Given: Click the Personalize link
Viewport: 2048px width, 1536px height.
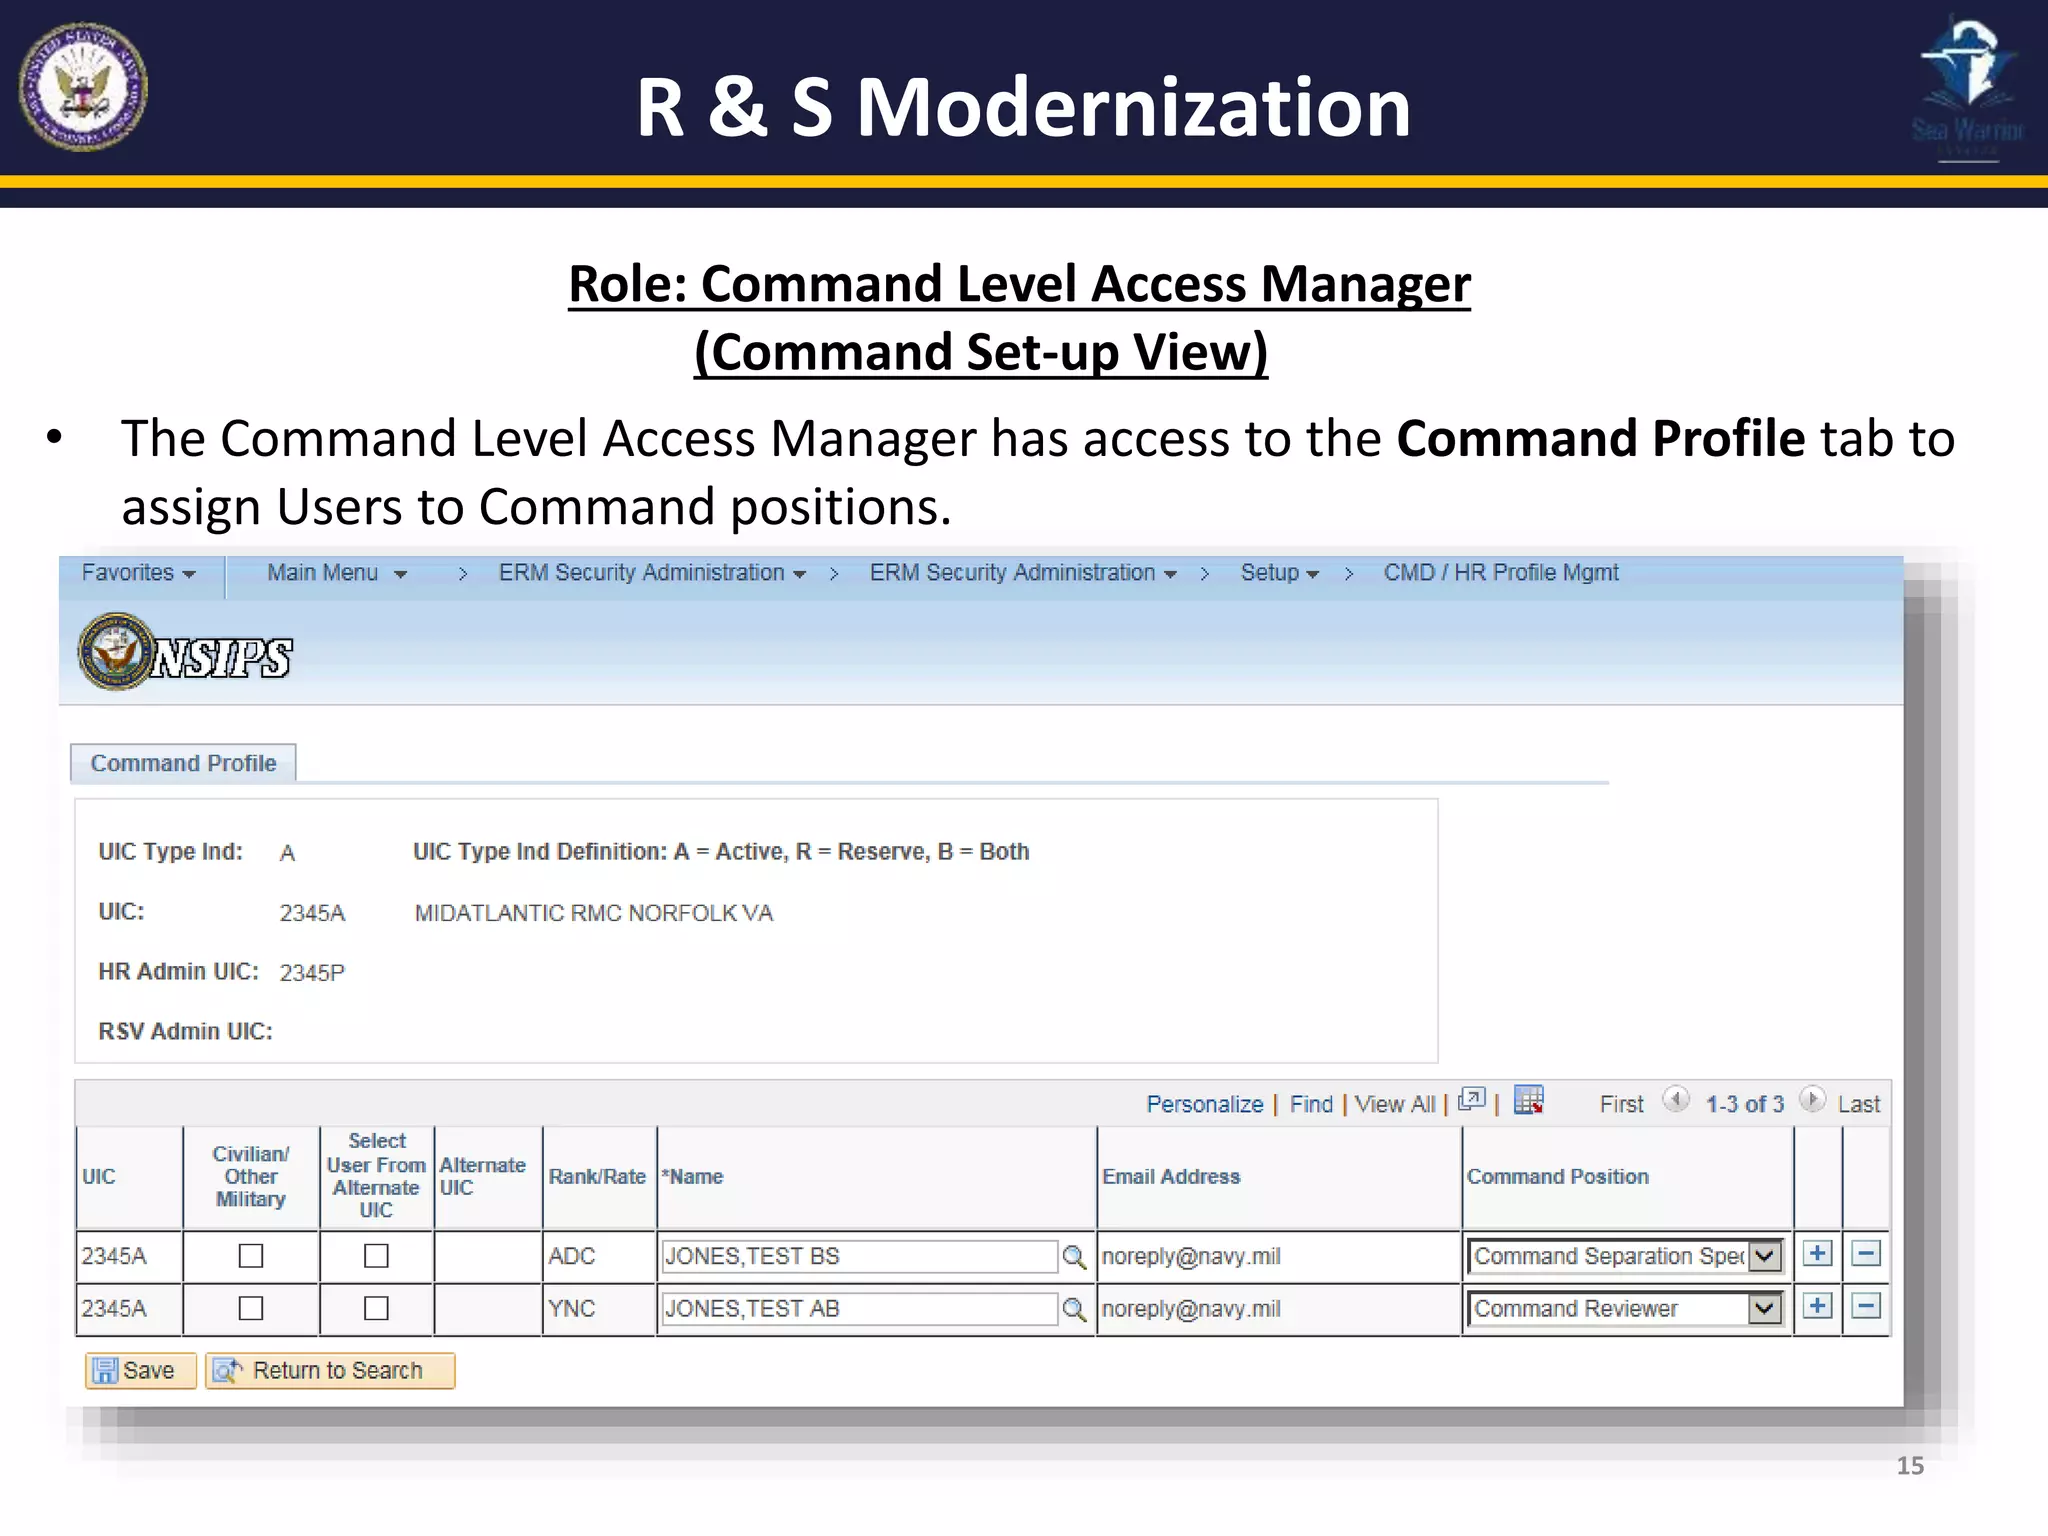Looking at the screenshot, I should pos(1204,1104).
